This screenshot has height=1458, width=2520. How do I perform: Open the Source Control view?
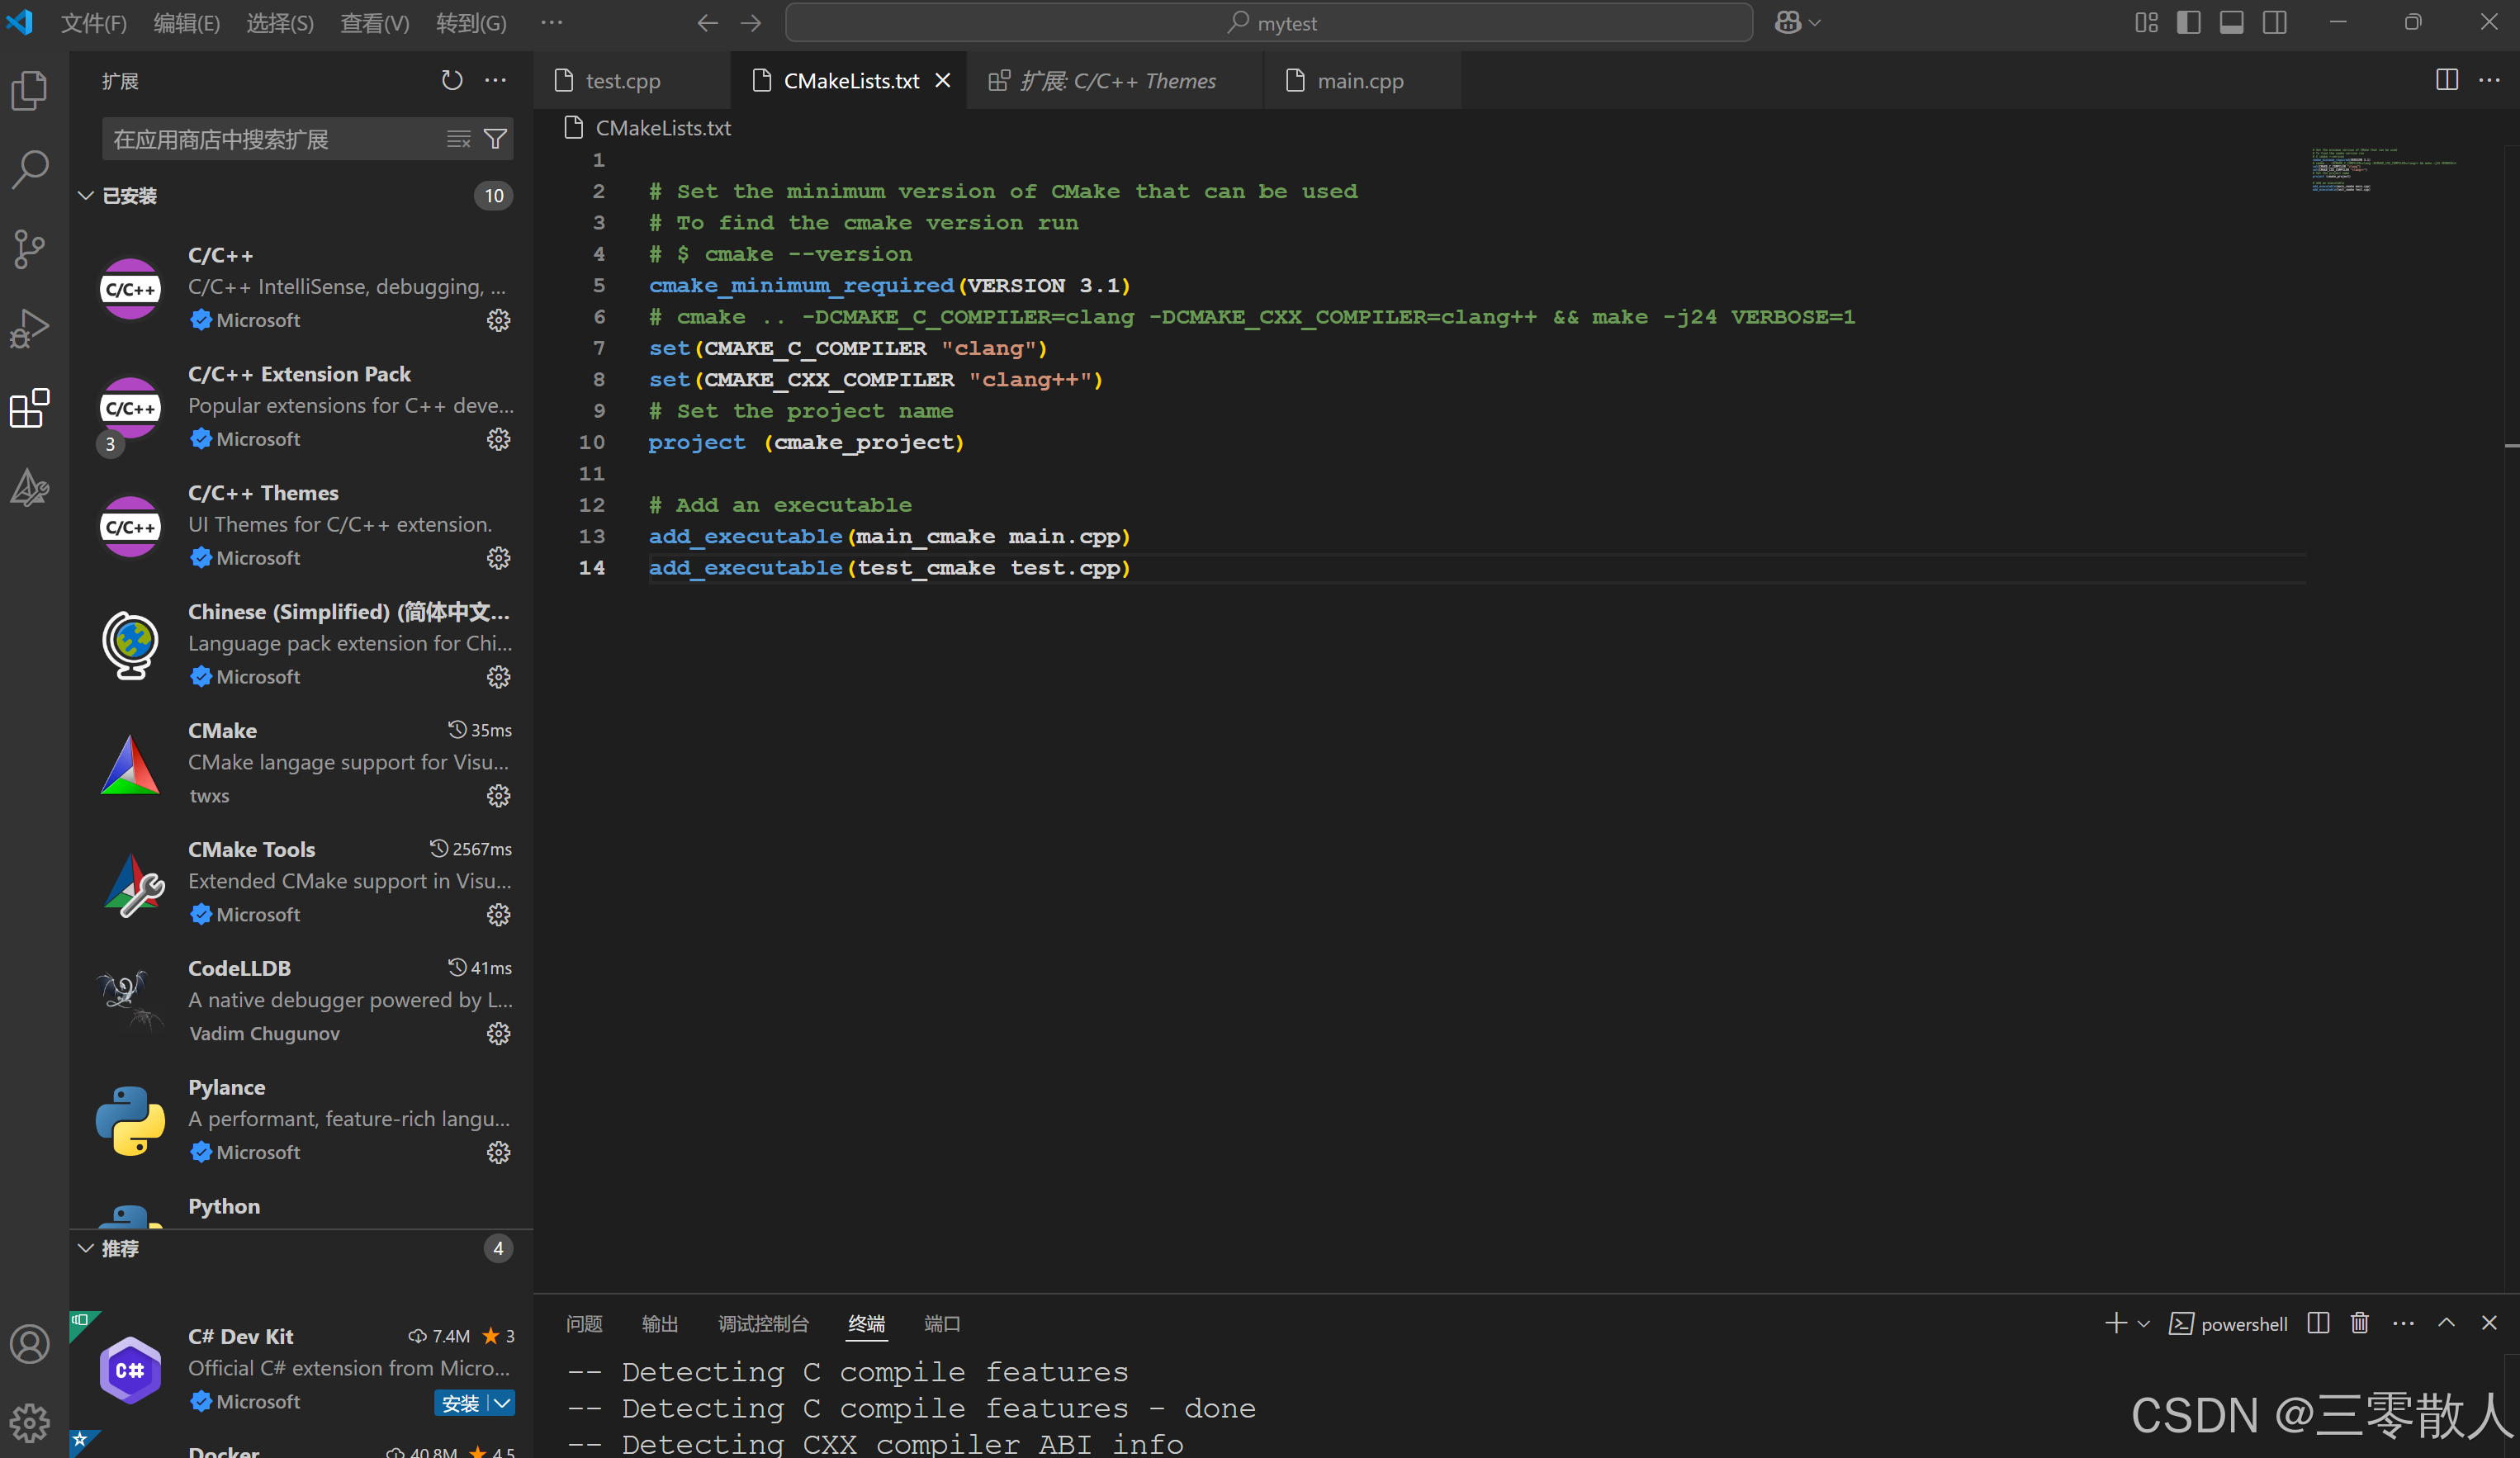point(29,249)
